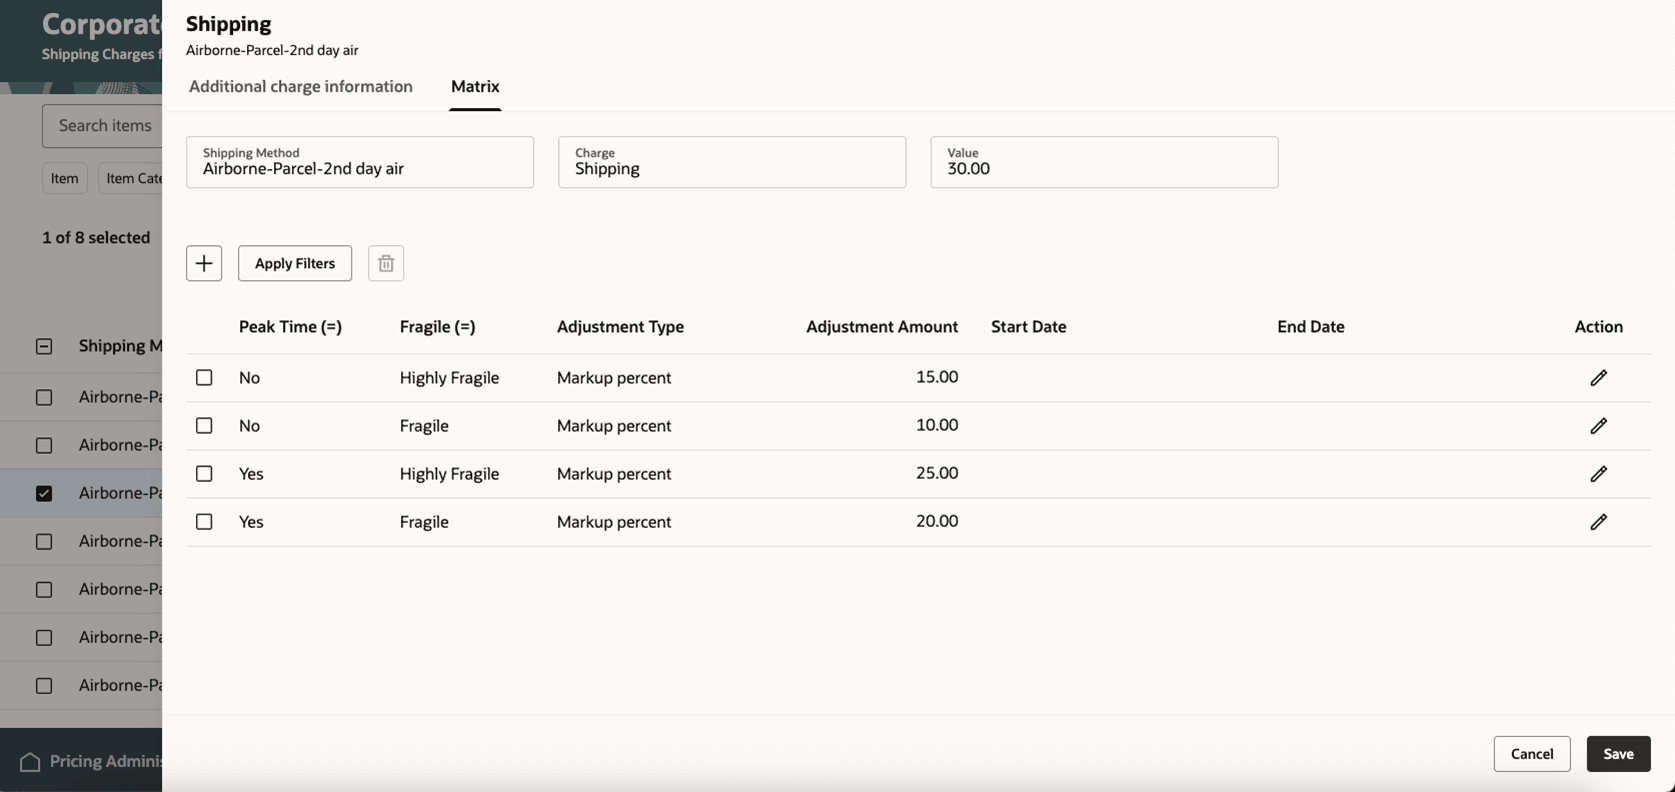The image size is (1675, 792).
Task: Click the Item filter chip in background
Action: pyautogui.click(x=65, y=178)
